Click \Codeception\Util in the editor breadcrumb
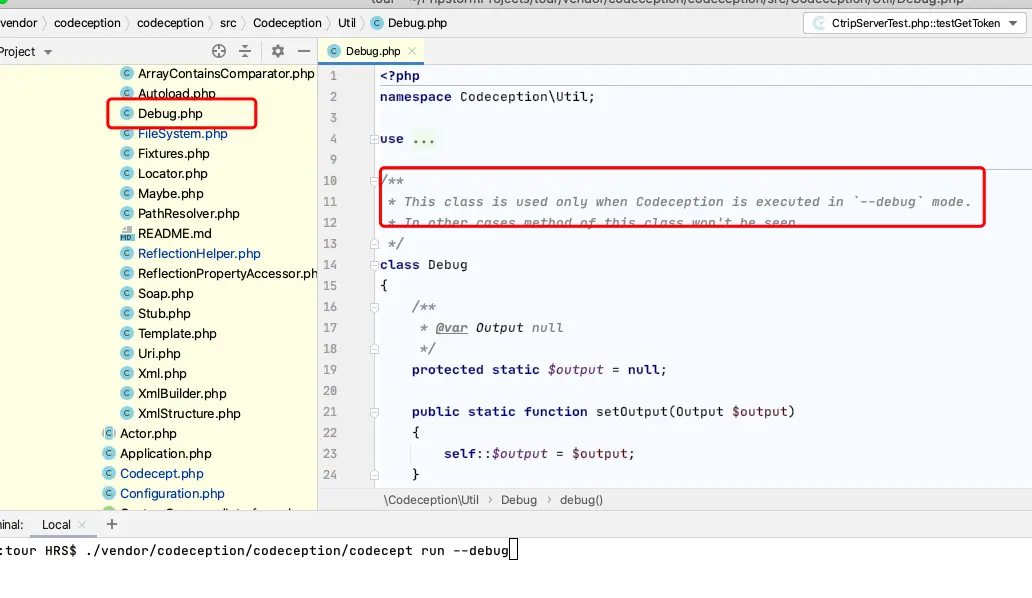Viewport: 1032px width, 598px height. (431, 500)
